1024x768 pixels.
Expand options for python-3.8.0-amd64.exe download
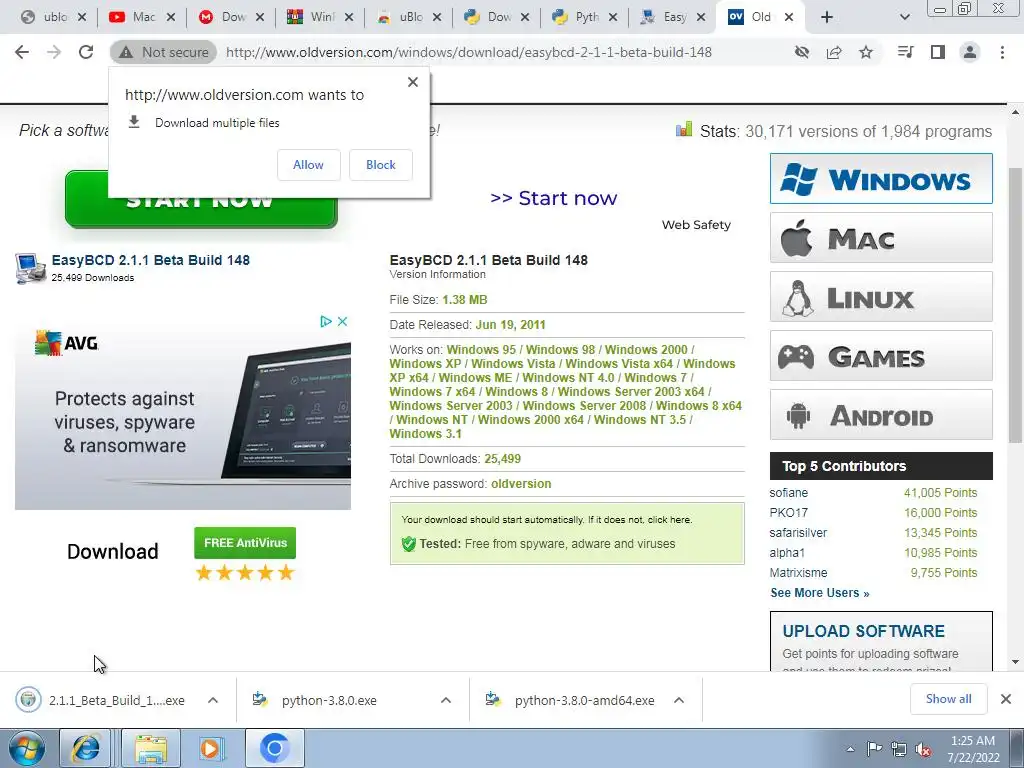coord(679,700)
